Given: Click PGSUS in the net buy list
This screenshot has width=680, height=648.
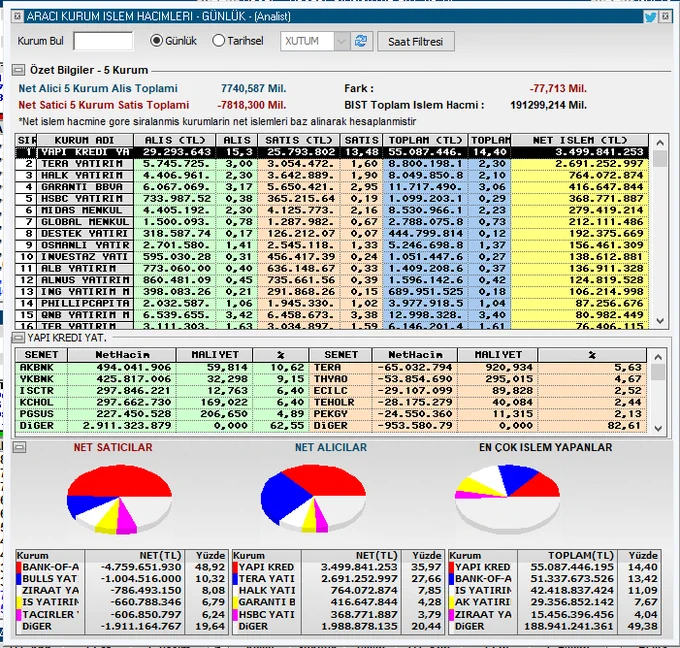Looking at the screenshot, I should click(x=37, y=414).
